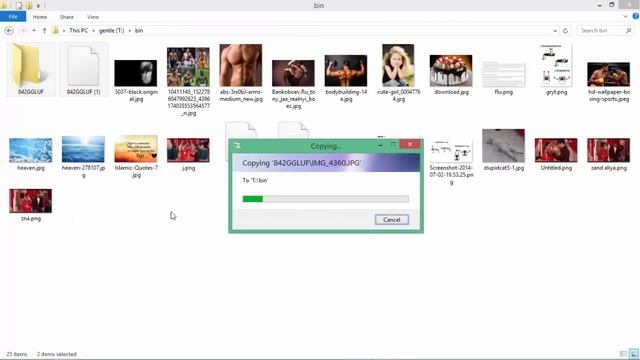640x360 pixels.
Task: Click 'gentle (T:)' breadcrumb in address bar
Action: coord(111,31)
